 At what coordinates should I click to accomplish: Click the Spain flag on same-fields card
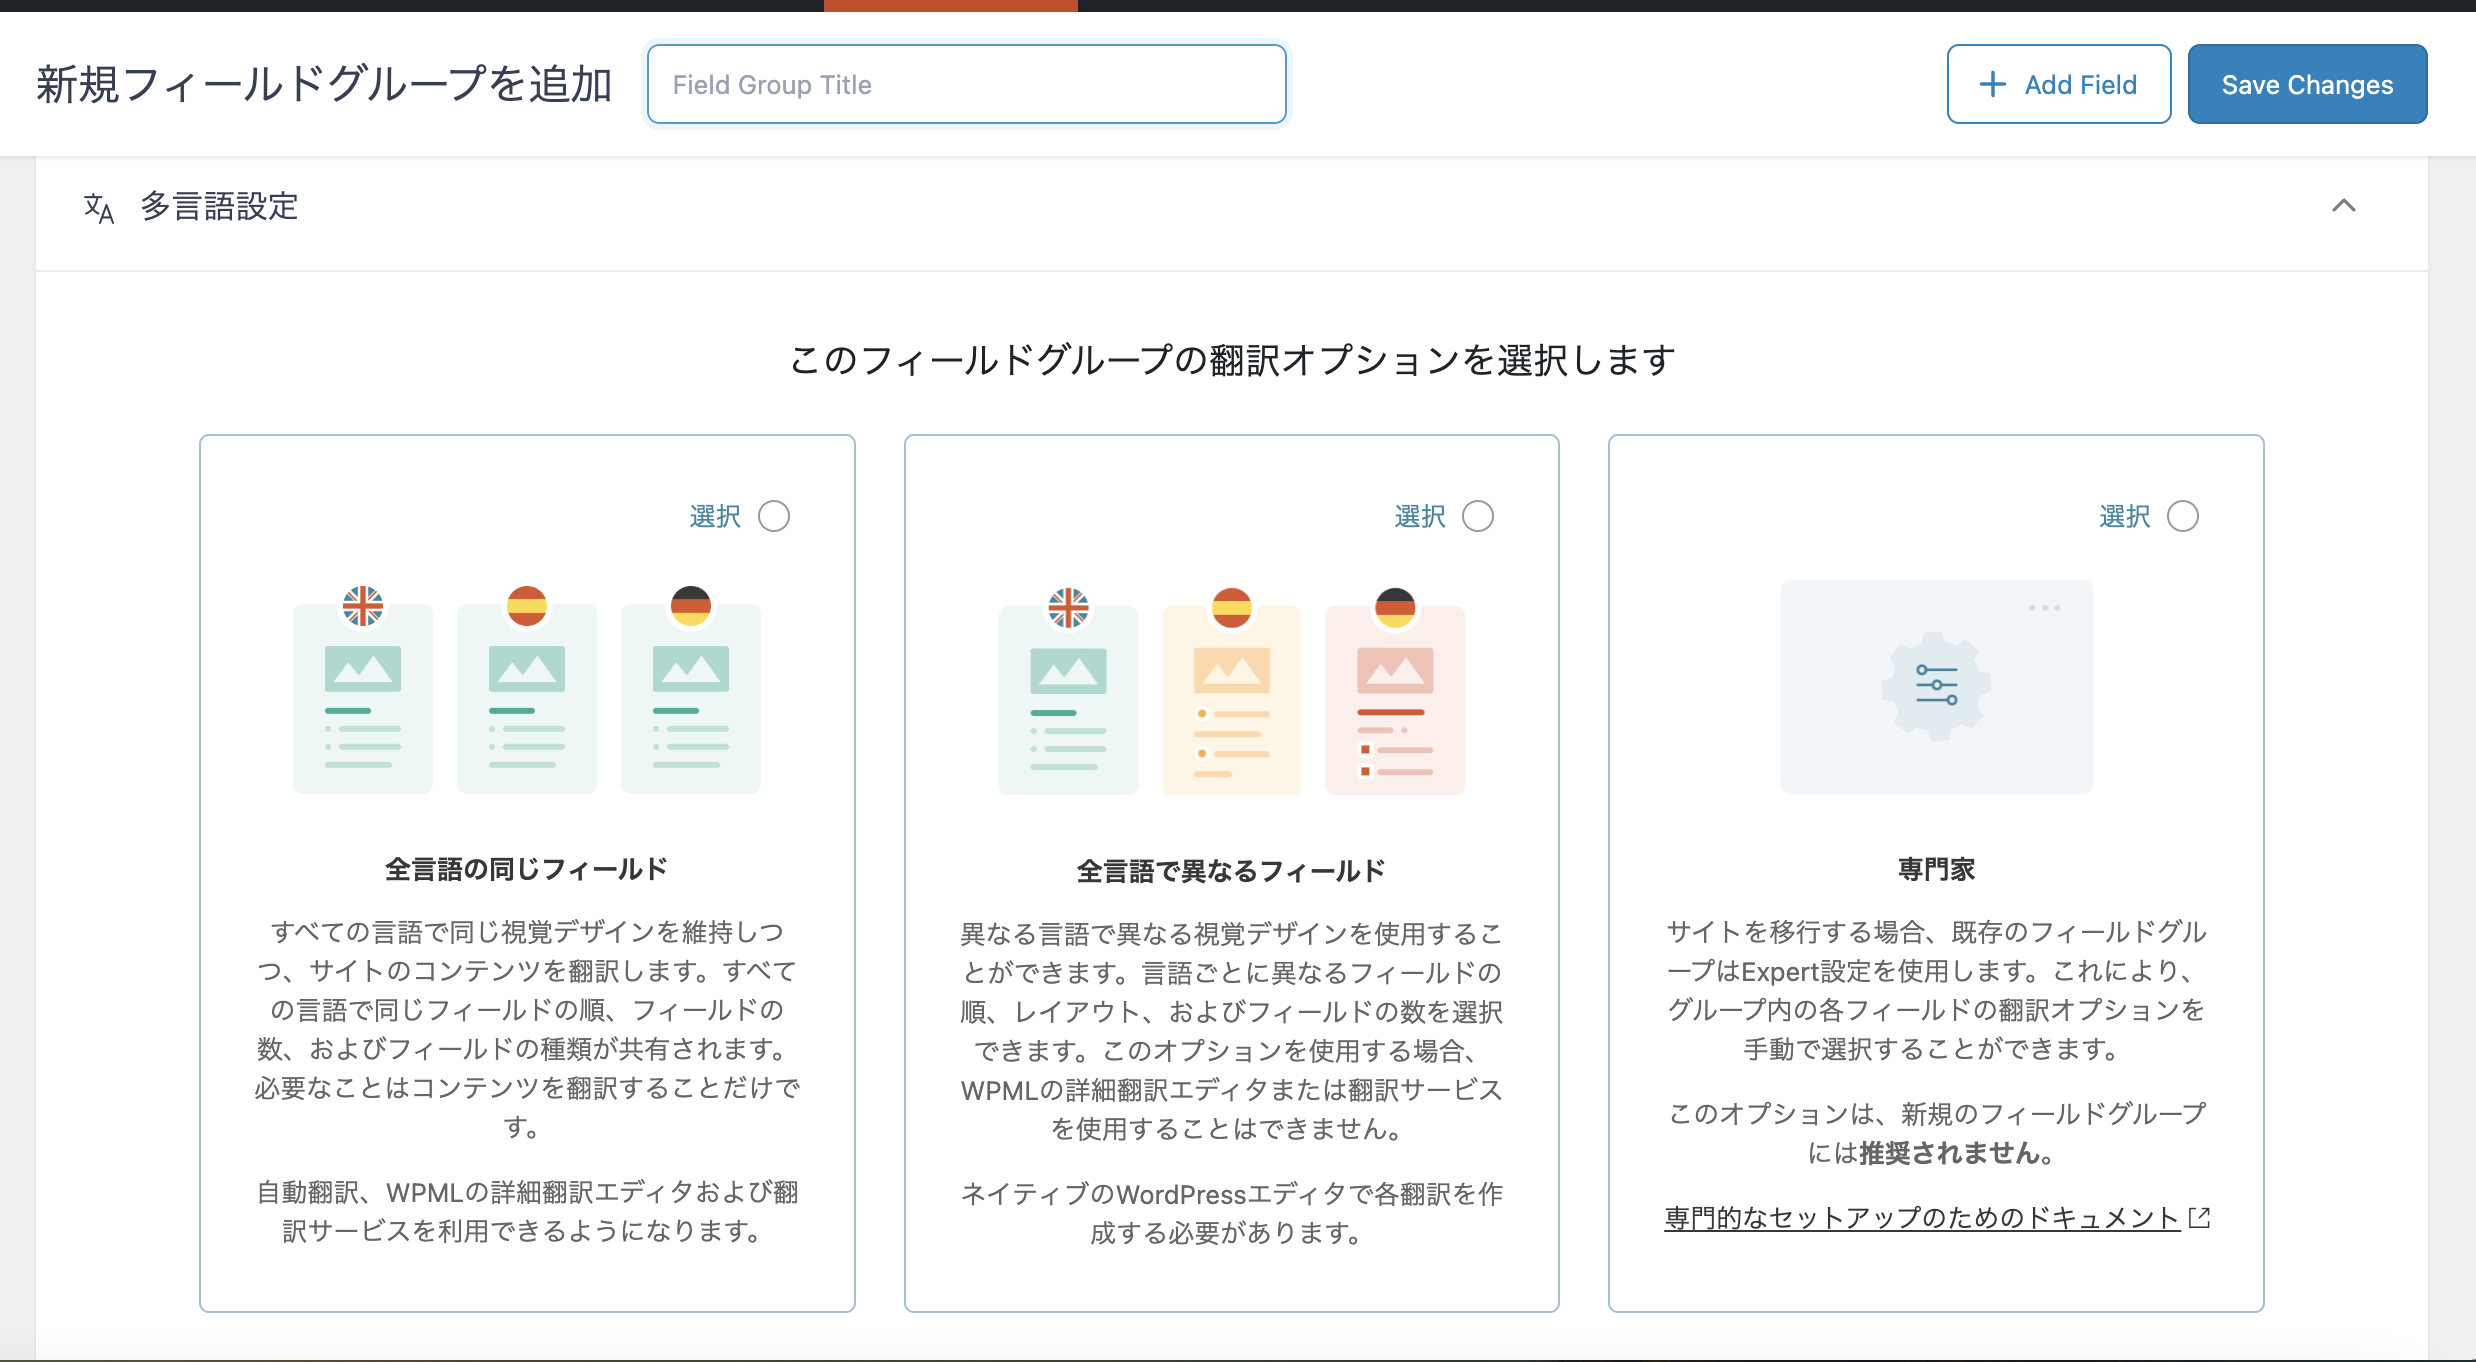527,606
